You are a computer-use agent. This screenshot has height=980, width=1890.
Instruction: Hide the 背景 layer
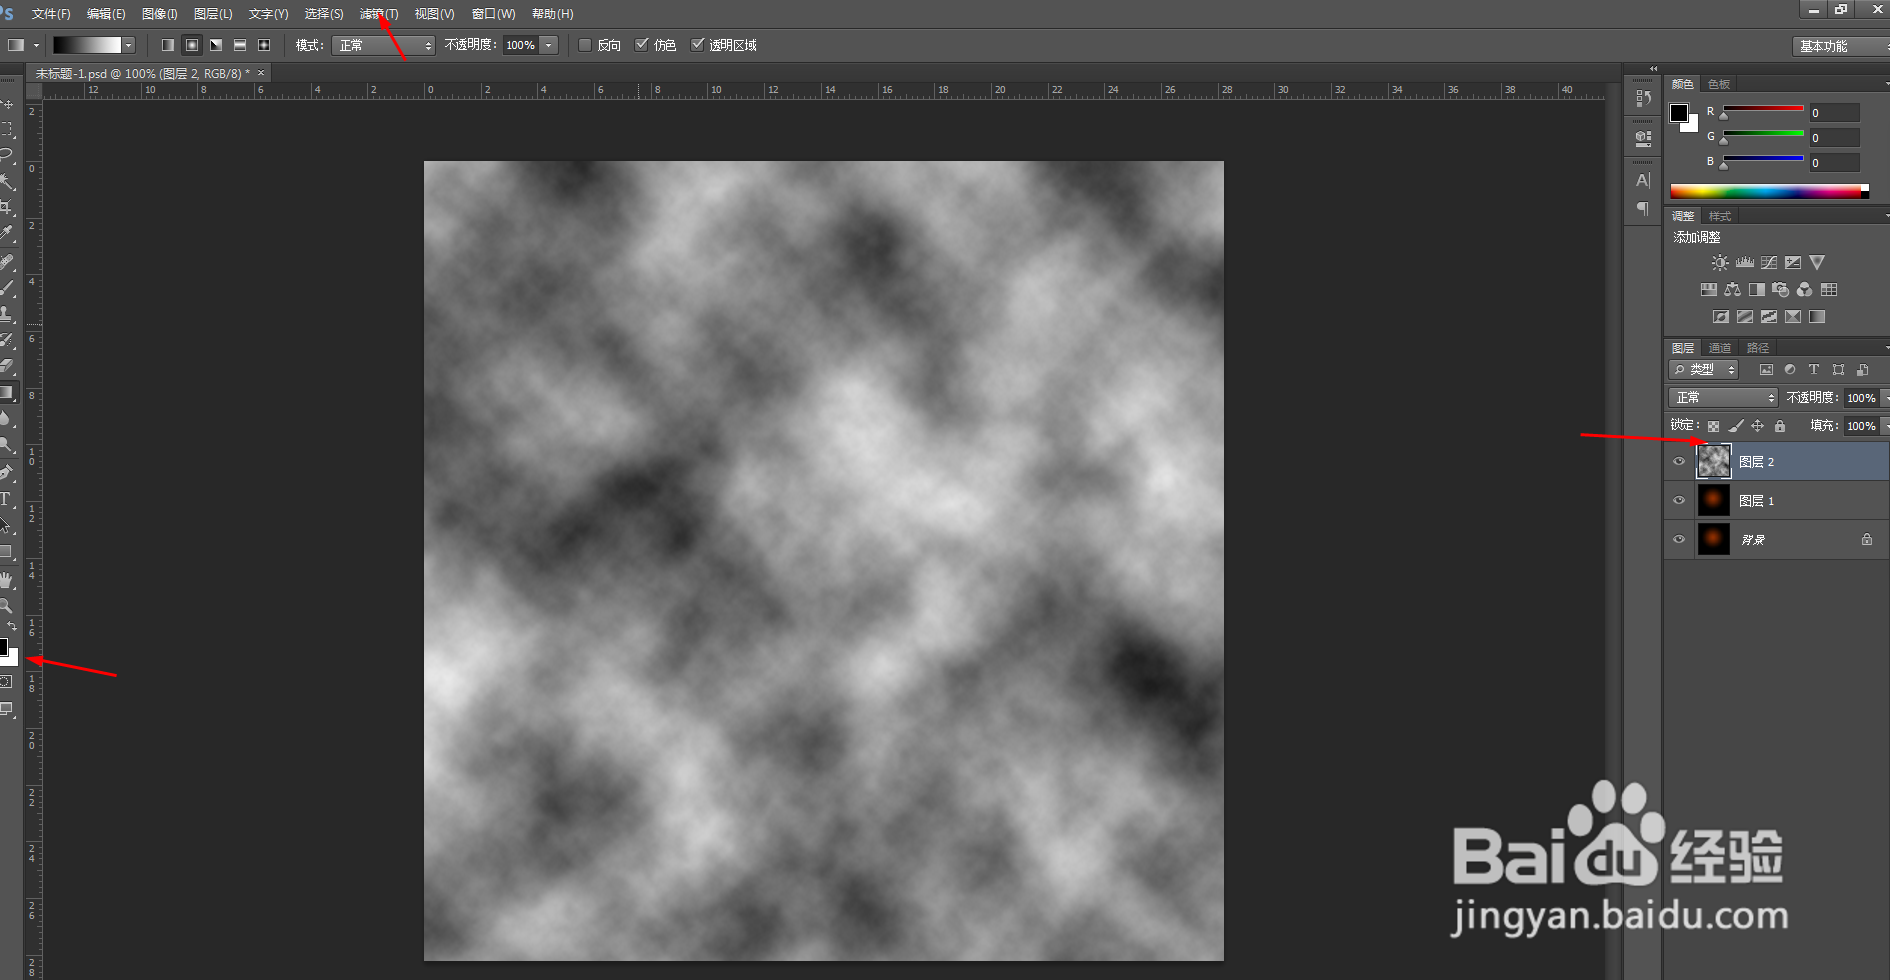coord(1679,540)
